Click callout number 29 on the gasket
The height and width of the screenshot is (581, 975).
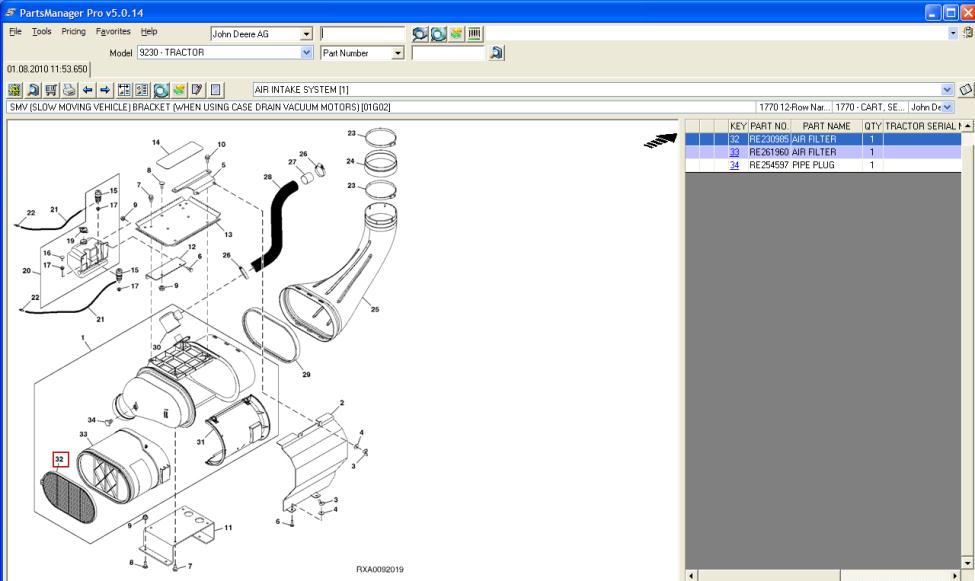306,374
